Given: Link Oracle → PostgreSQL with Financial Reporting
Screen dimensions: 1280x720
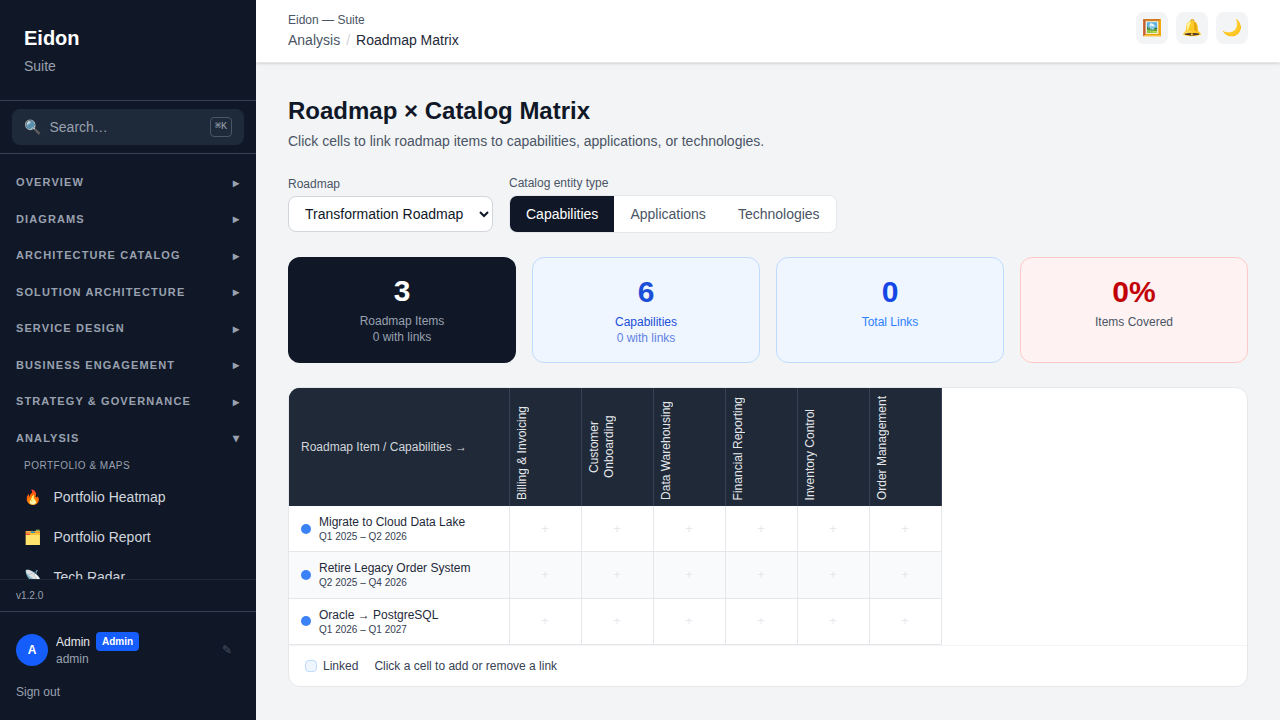Looking at the screenshot, I should coord(761,621).
